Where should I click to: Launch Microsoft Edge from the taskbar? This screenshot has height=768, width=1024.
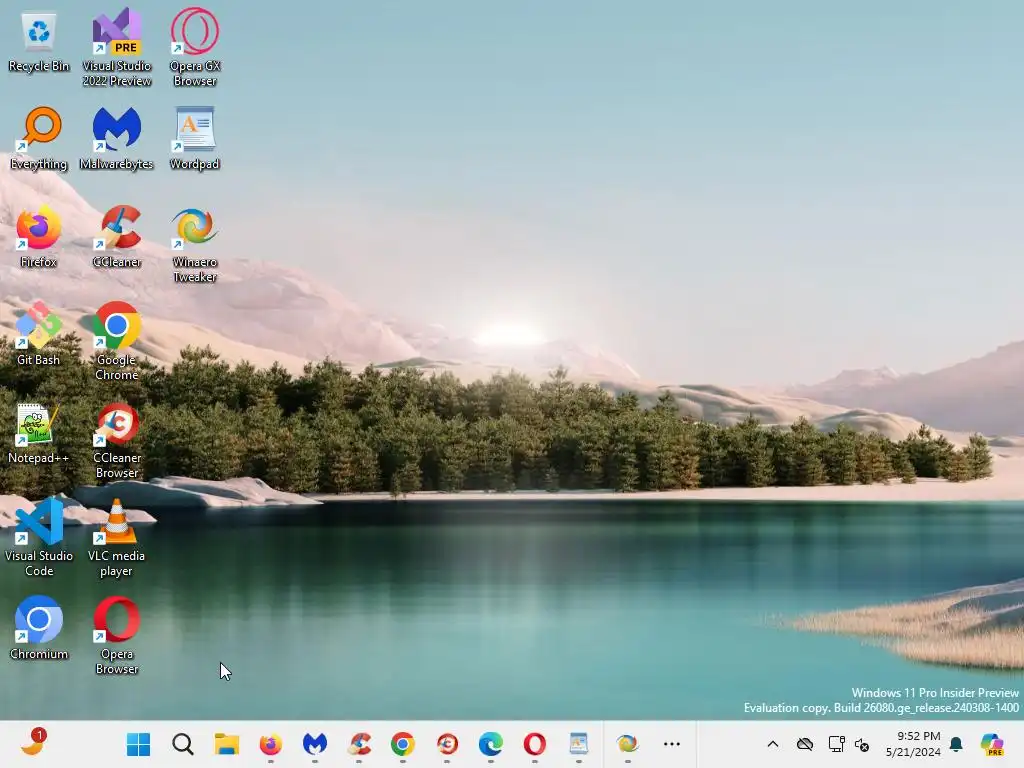(x=490, y=744)
